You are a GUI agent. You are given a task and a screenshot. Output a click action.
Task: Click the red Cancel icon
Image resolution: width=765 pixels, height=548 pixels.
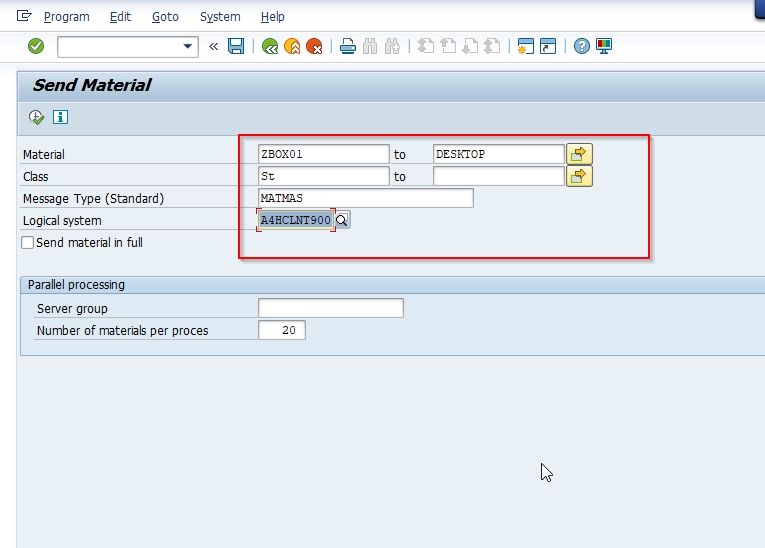[314, 46]
